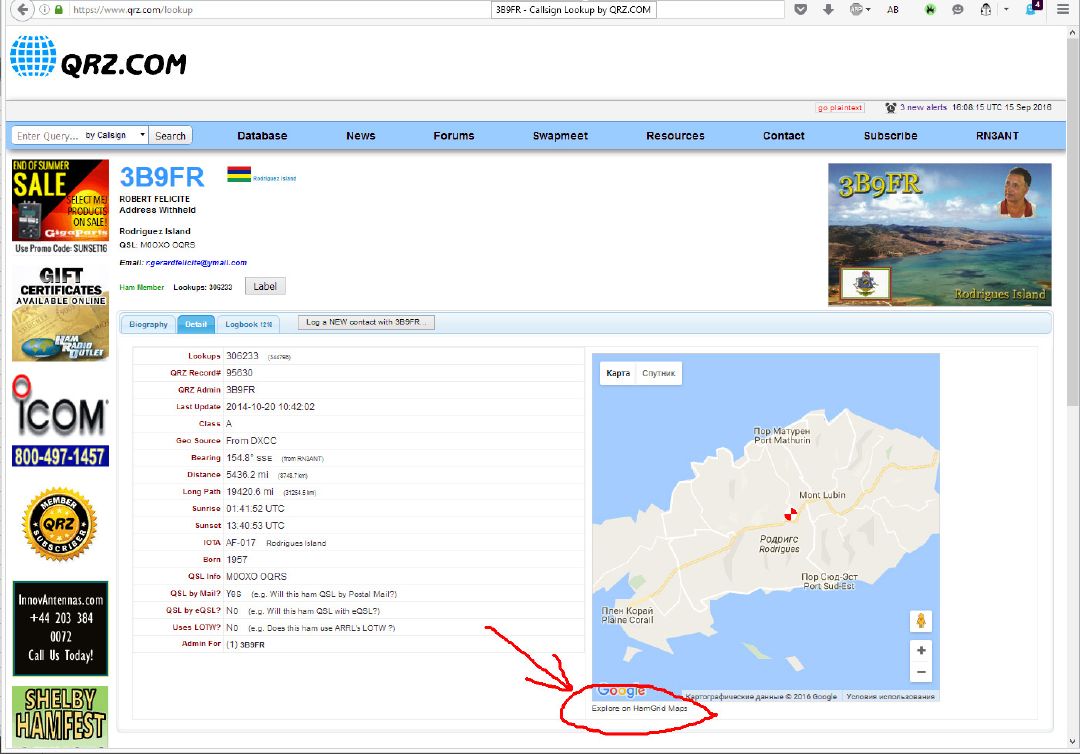Click the AB toolbar extension icon

pos(893,10)
